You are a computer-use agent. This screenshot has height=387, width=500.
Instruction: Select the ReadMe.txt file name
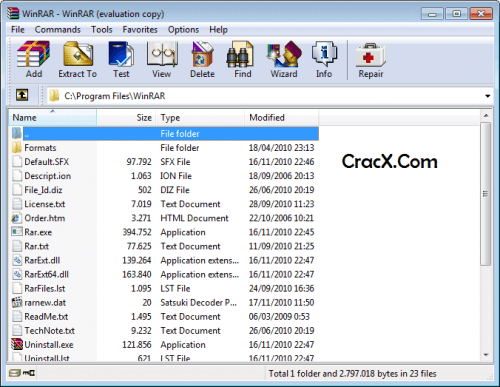(x=46, y=316)
